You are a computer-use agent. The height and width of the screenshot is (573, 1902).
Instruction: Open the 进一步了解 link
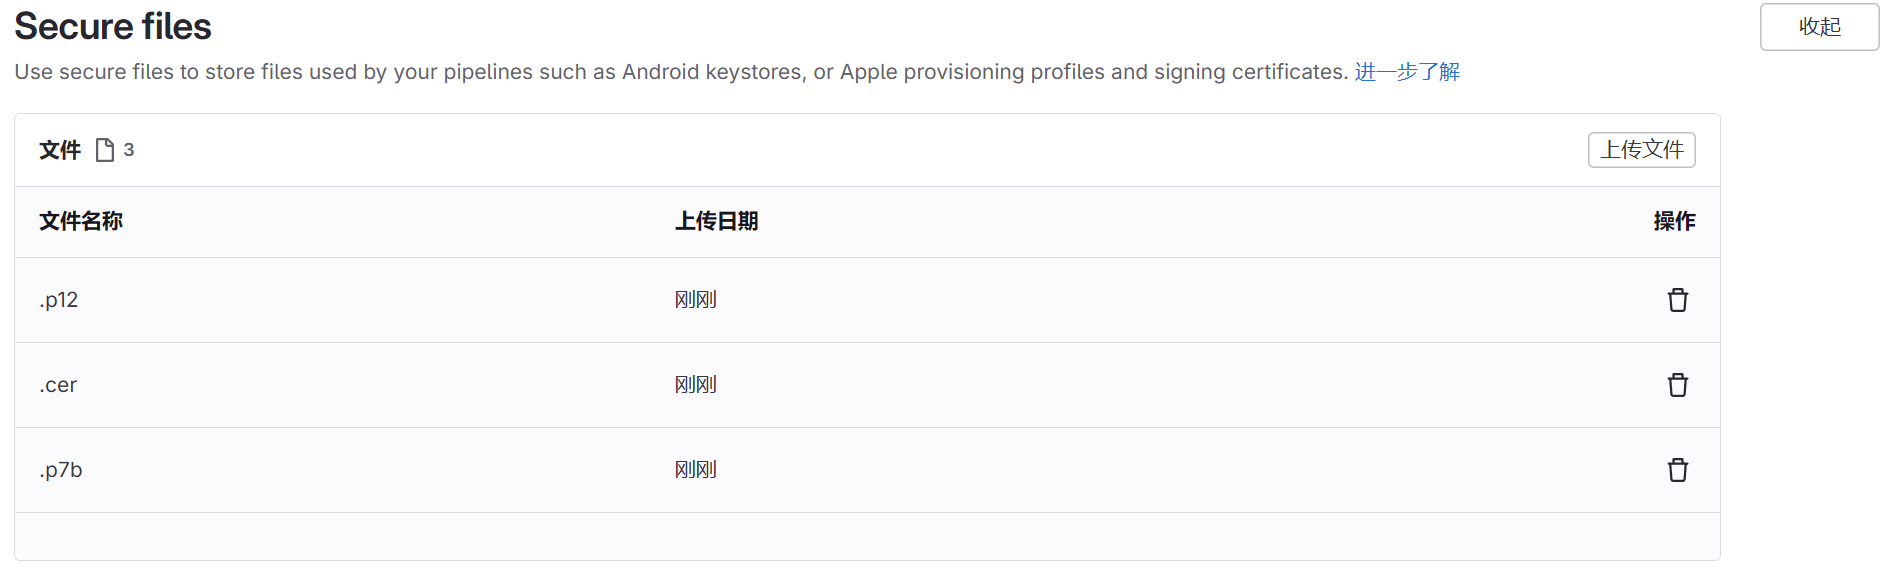(1407, 72)
